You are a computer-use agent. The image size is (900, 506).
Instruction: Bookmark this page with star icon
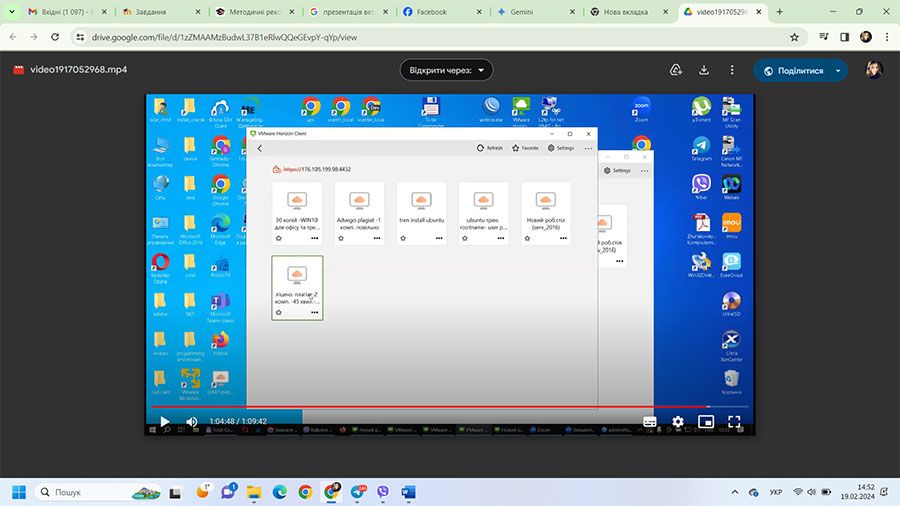(x=794, y=36)
